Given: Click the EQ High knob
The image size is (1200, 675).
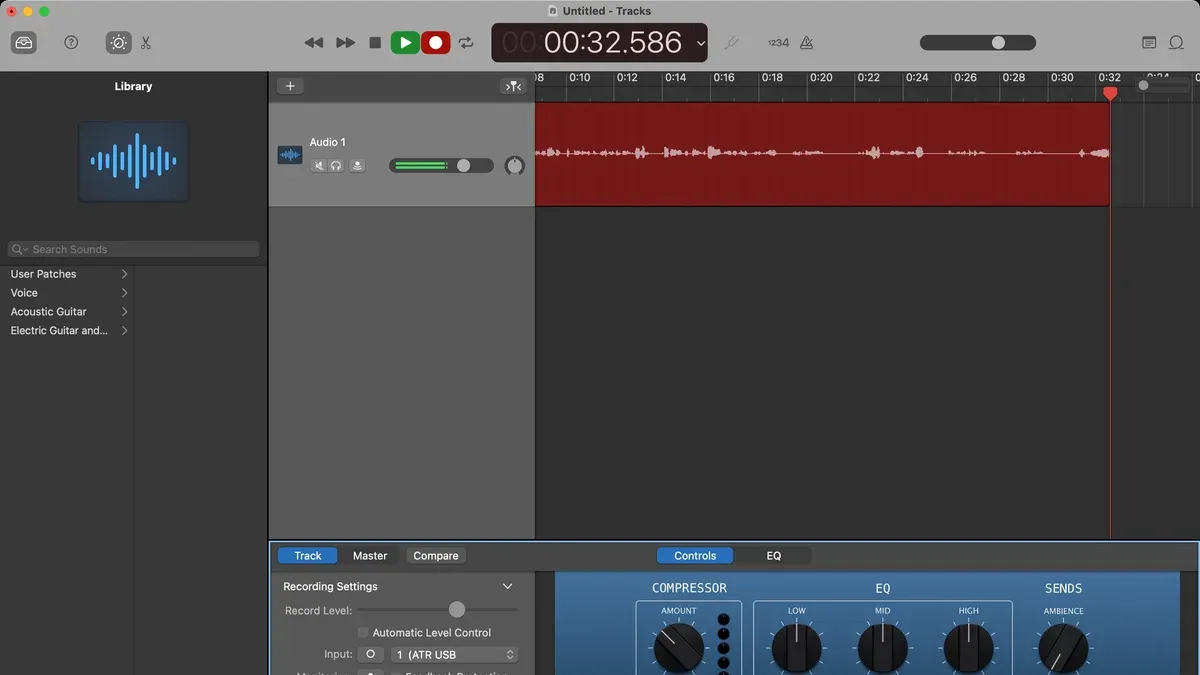Looking at the screenshot, I should [x=969, y=647].
